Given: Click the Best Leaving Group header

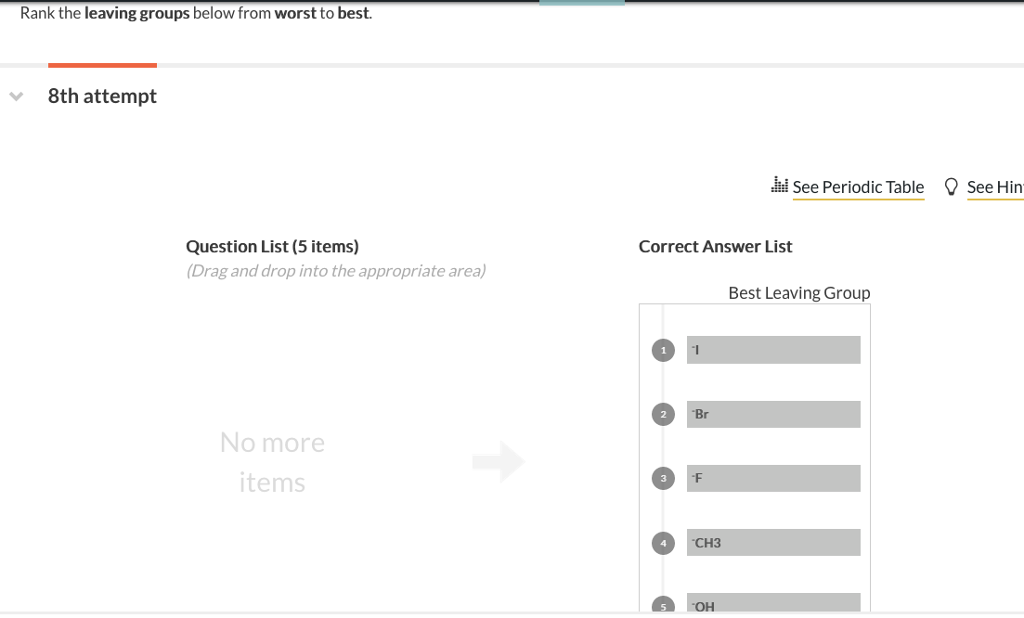Looking at the screenshot, I should [x=798, y=292].
